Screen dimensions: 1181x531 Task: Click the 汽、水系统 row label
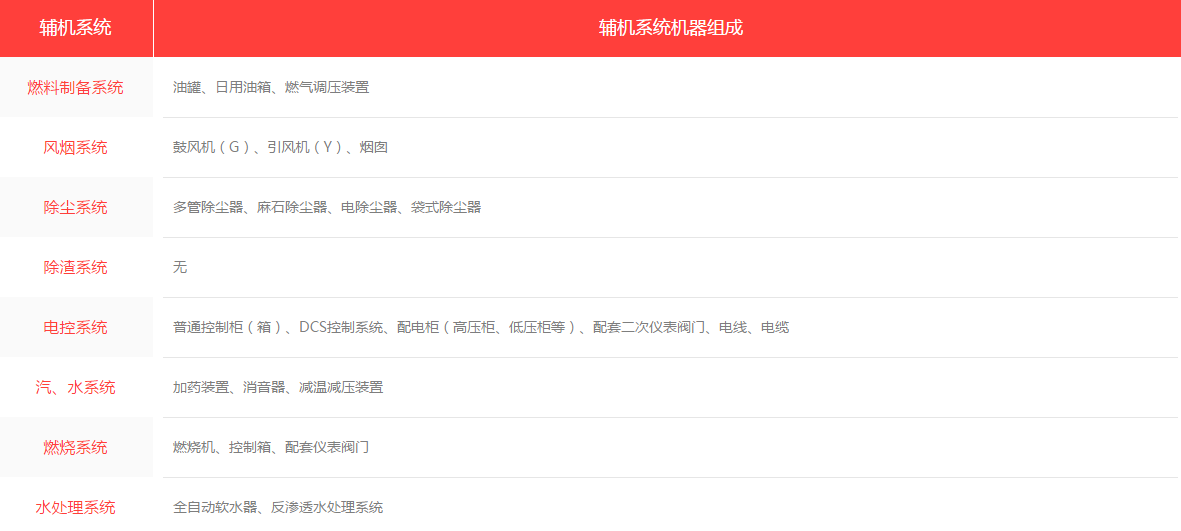(76, 387)
